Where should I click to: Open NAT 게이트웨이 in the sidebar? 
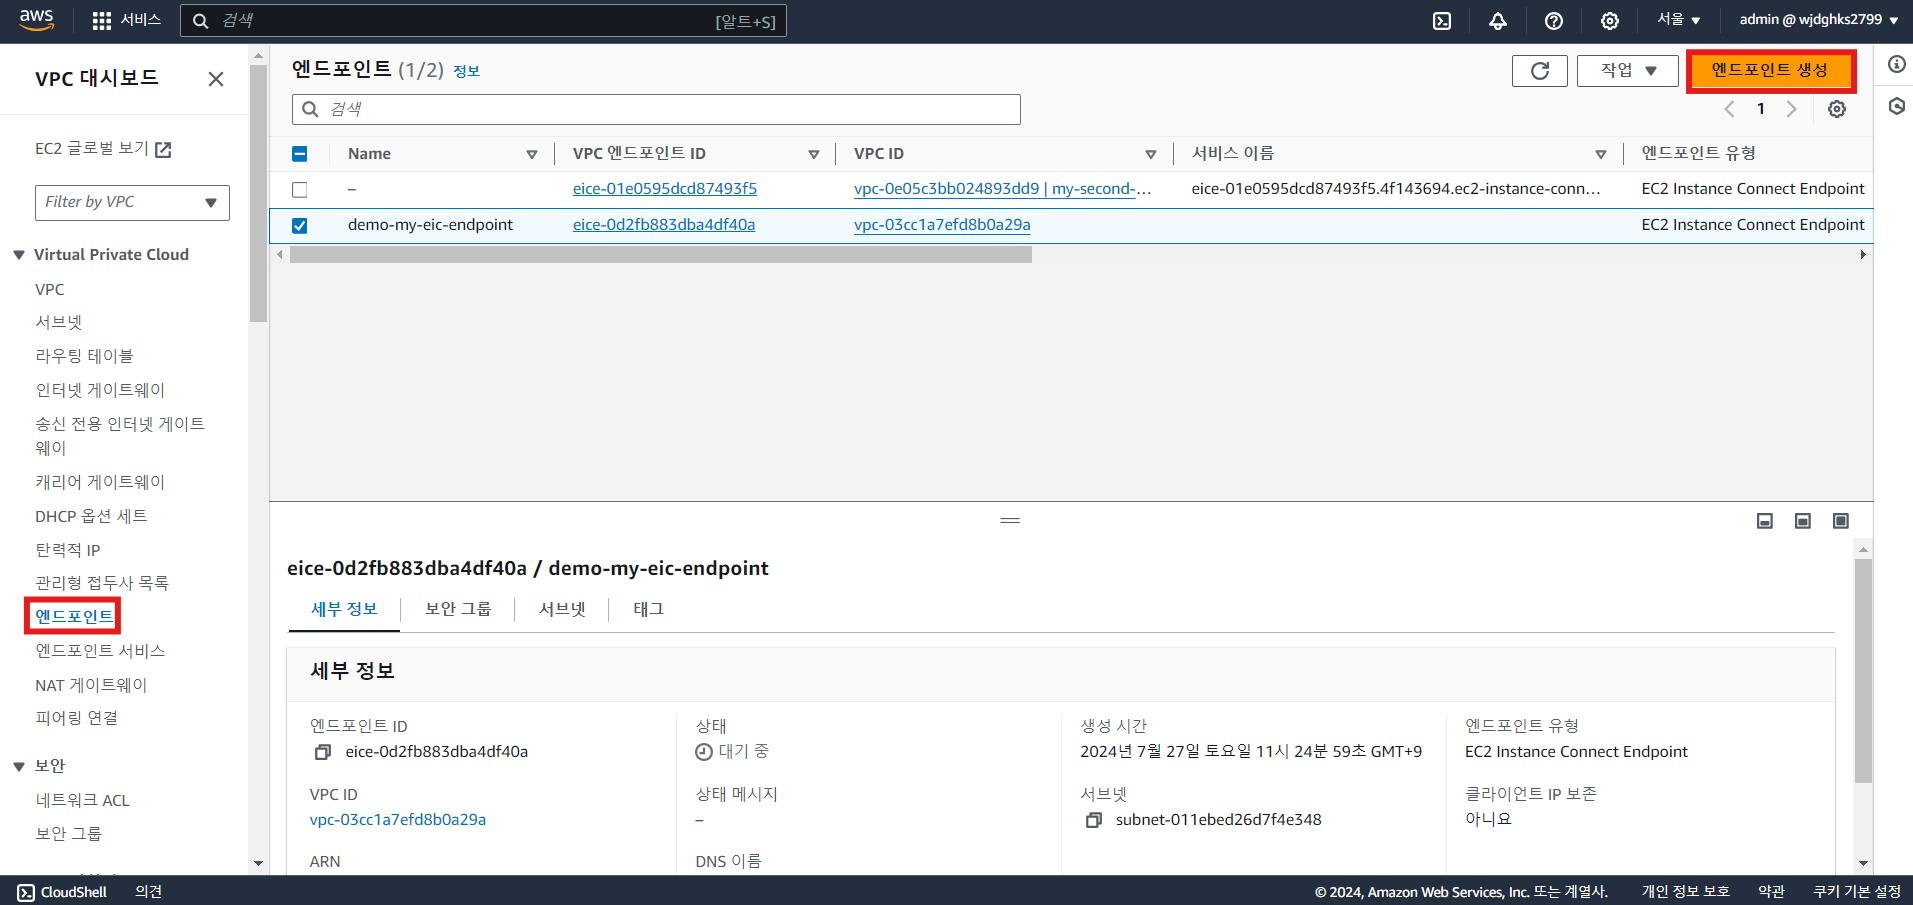[91, 685]
